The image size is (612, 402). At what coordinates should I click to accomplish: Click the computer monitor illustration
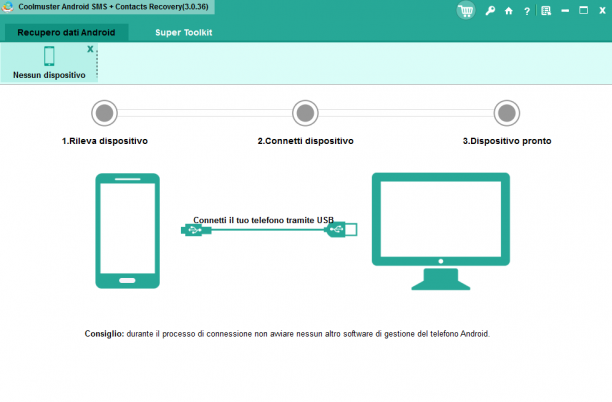pos(441,231)
